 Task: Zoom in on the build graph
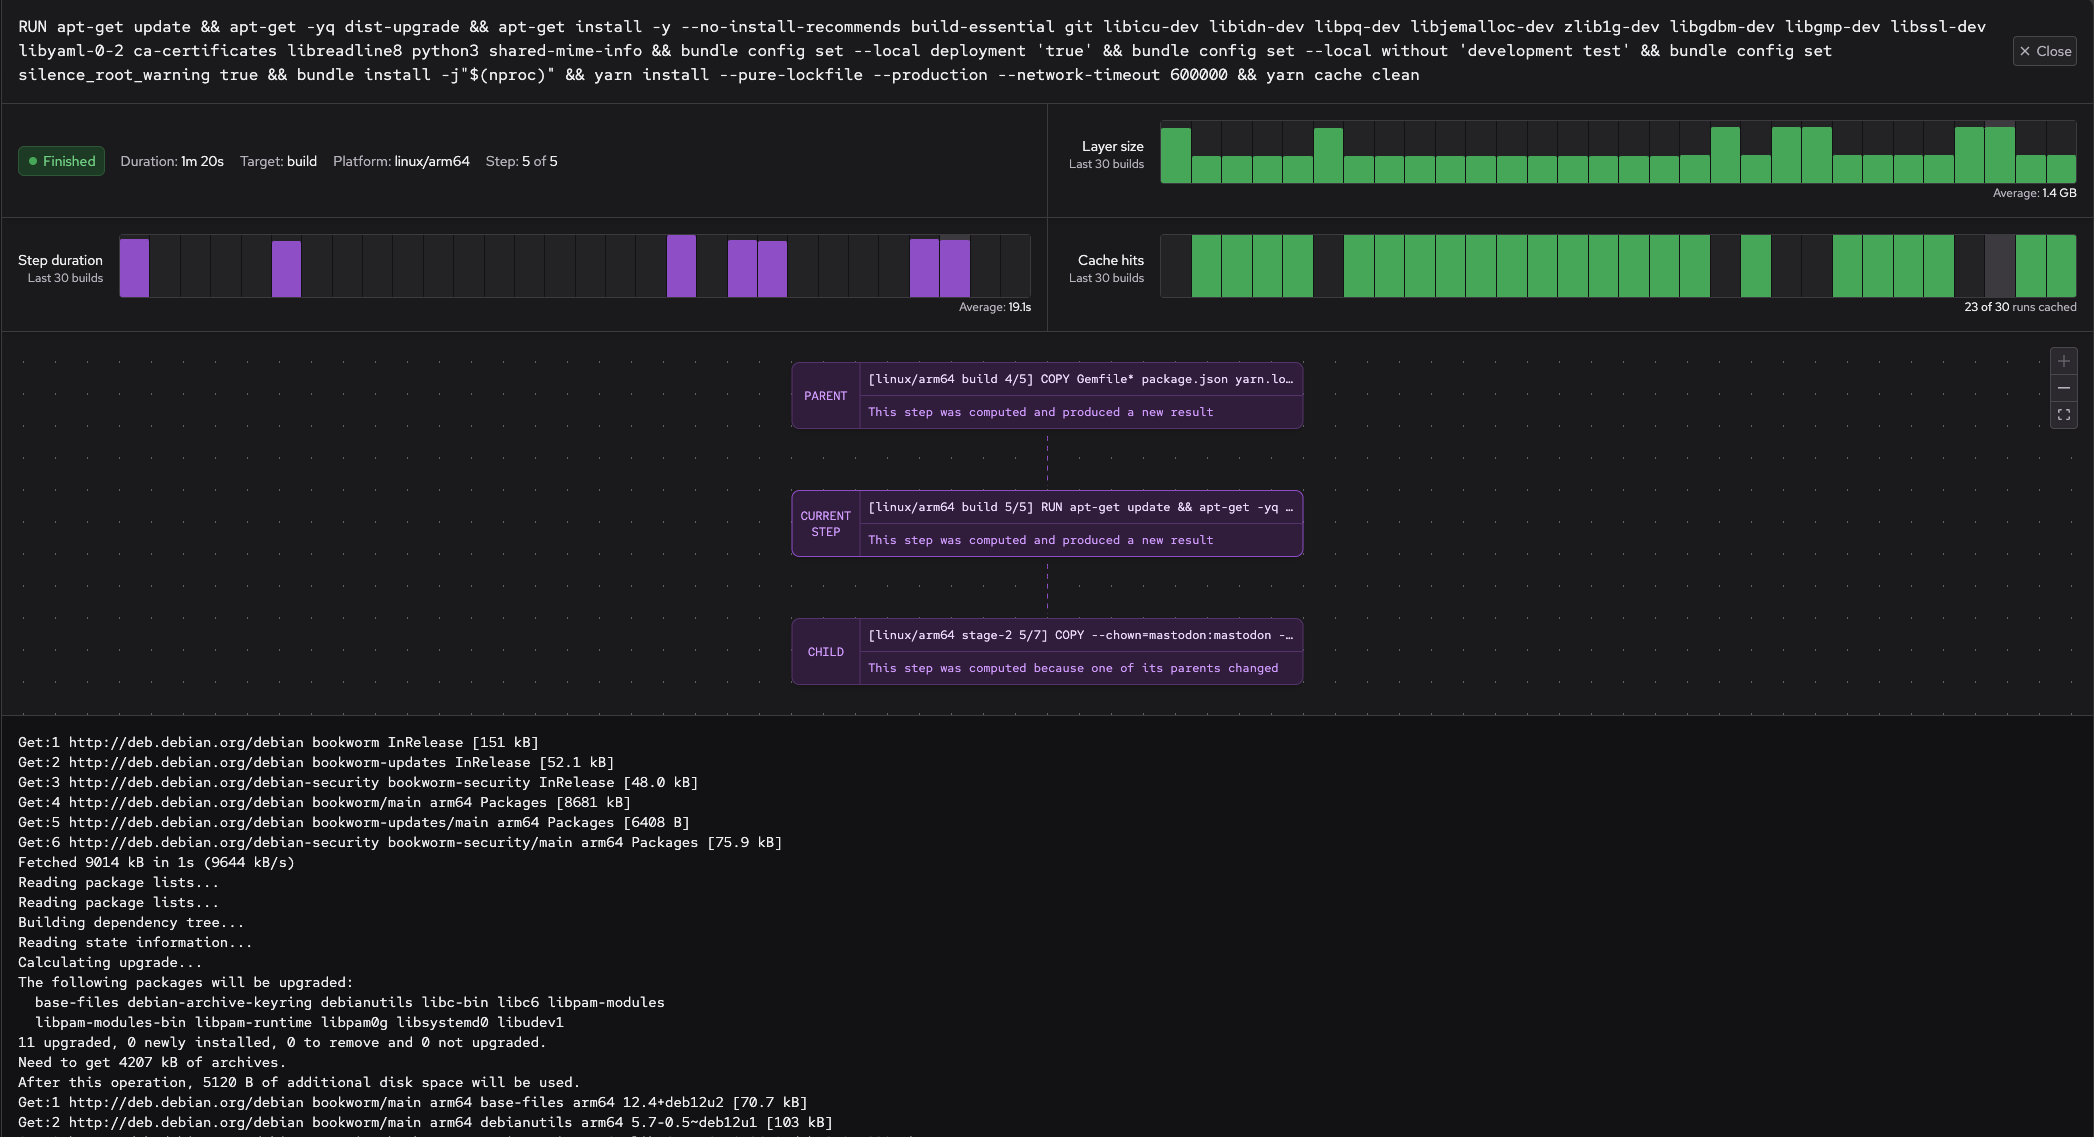click(2064, 361)
